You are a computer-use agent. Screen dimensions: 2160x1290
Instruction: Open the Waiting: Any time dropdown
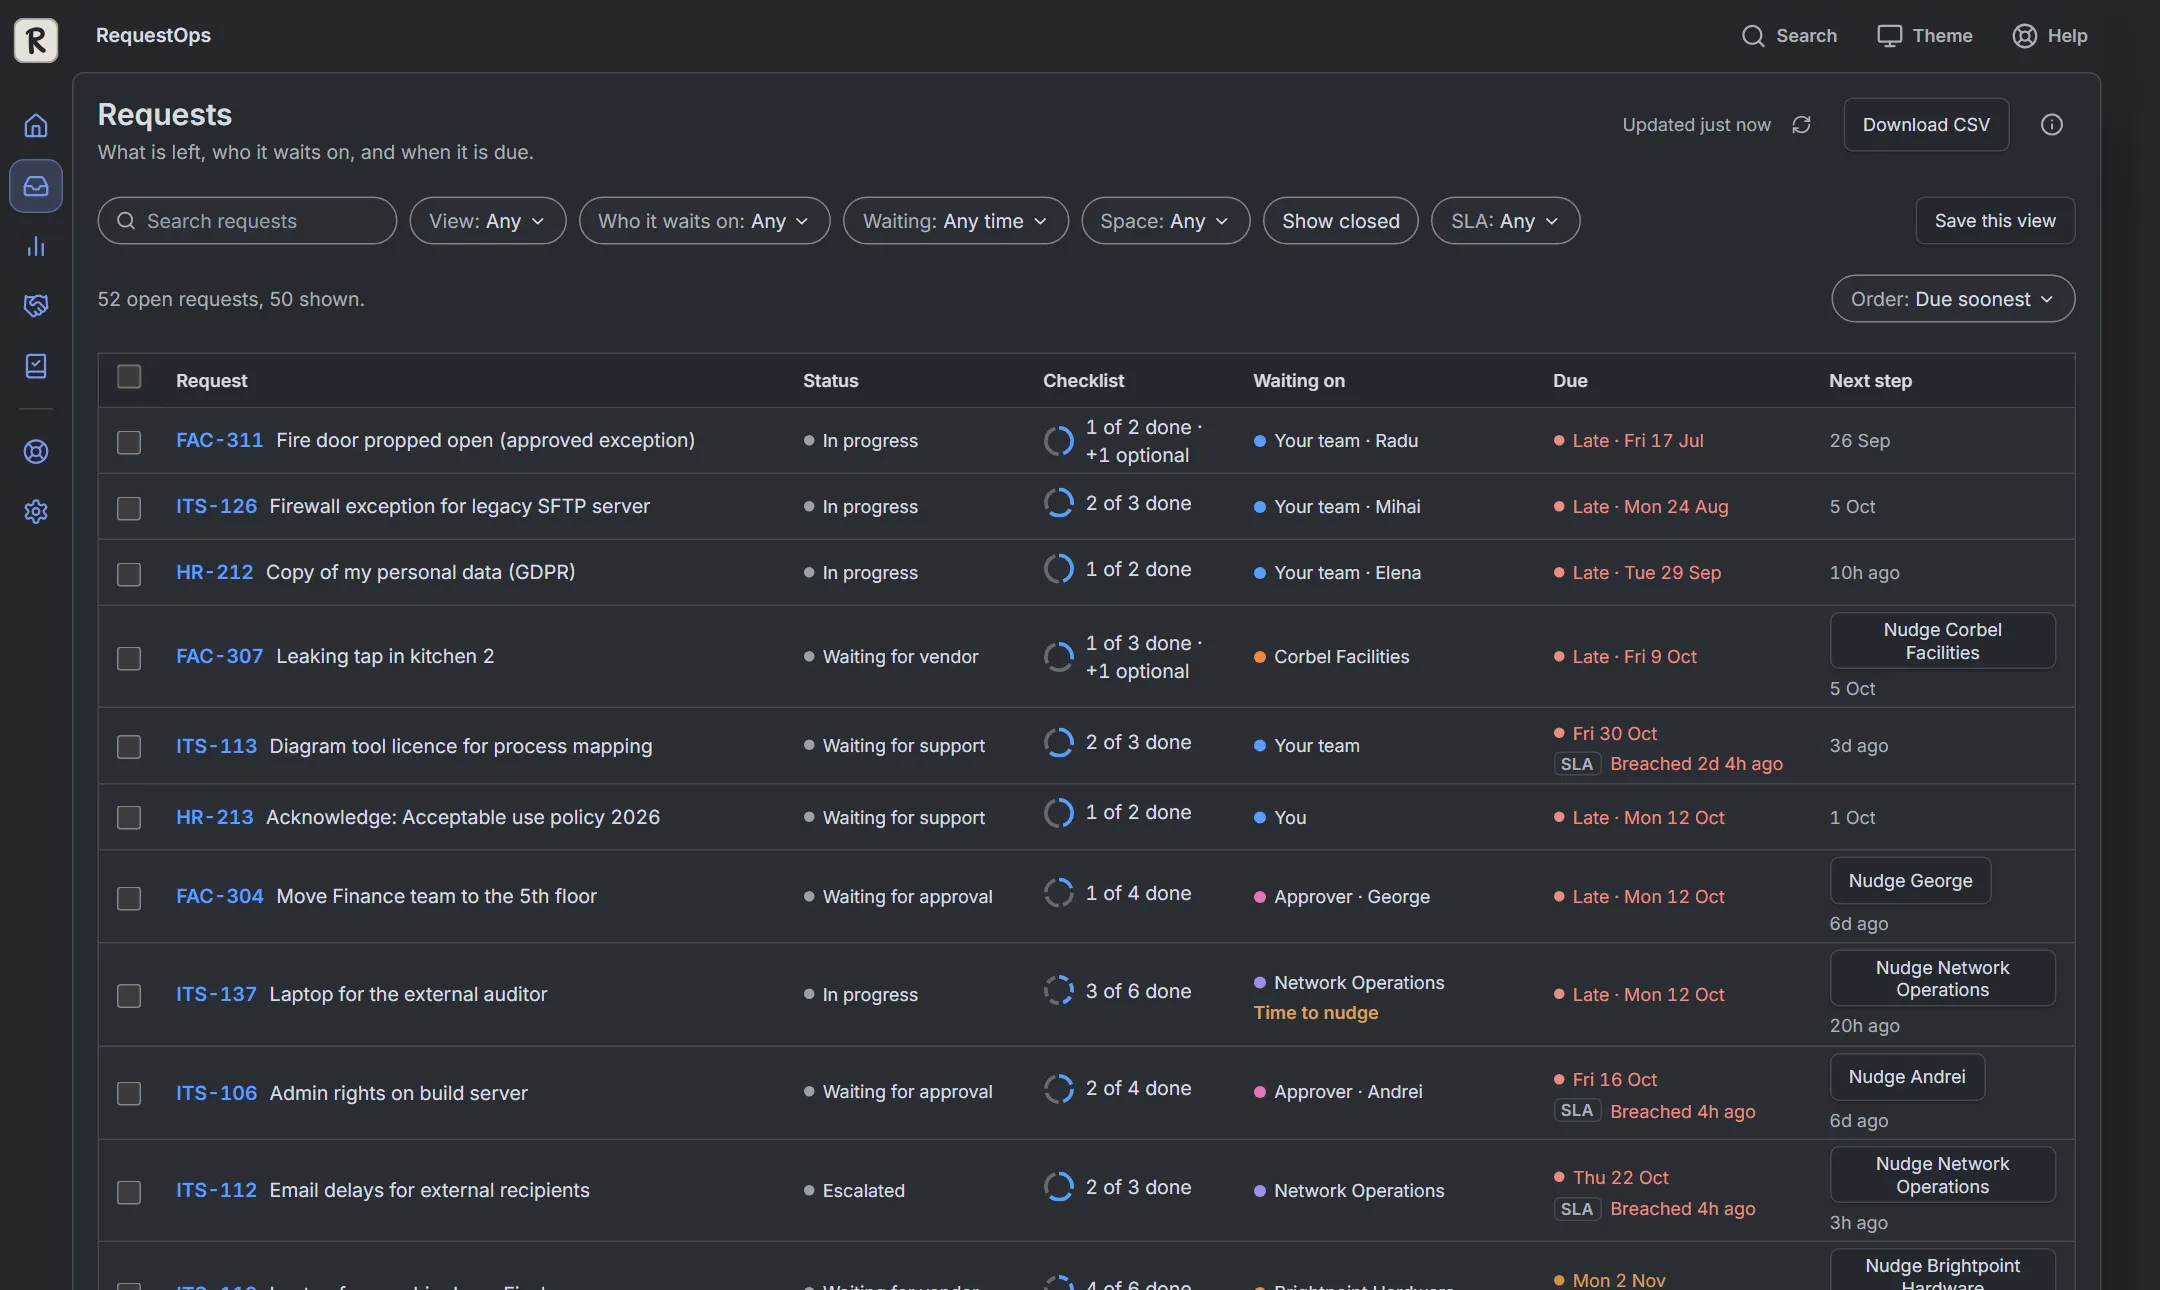[x=956, y=221]
